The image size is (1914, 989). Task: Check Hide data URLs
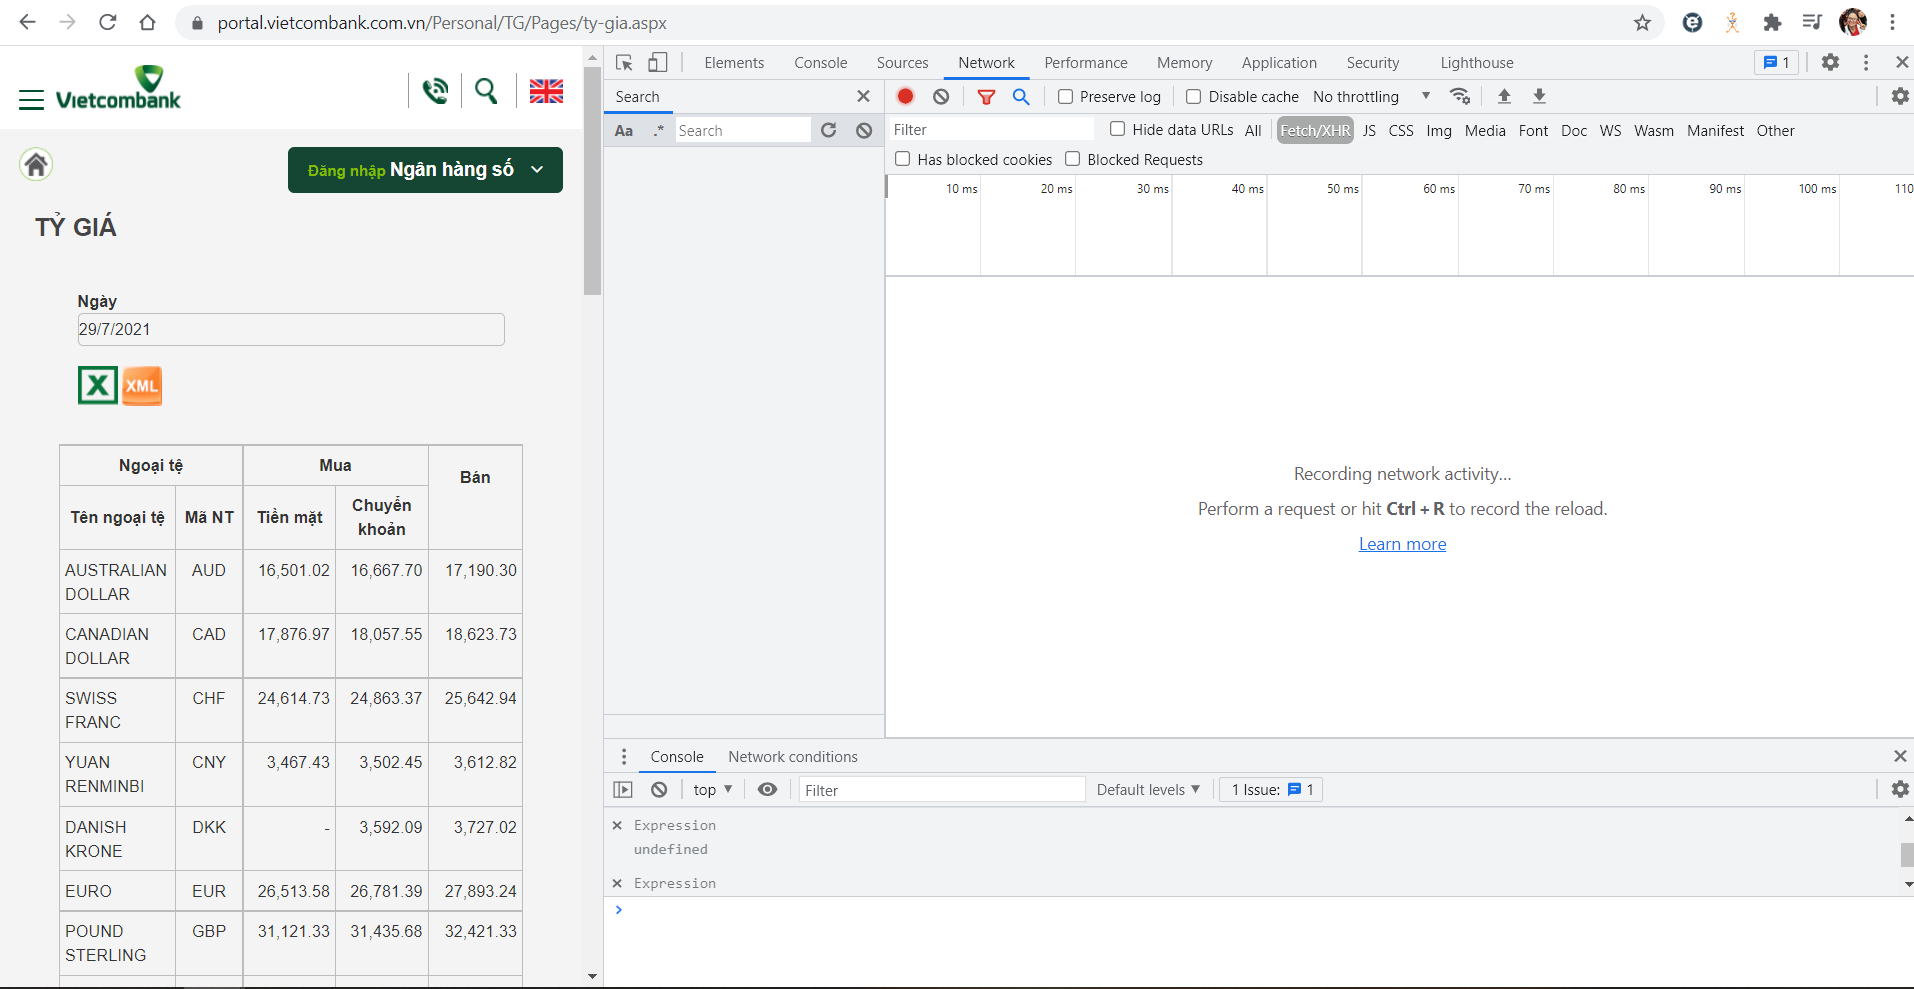[1118, 129]
